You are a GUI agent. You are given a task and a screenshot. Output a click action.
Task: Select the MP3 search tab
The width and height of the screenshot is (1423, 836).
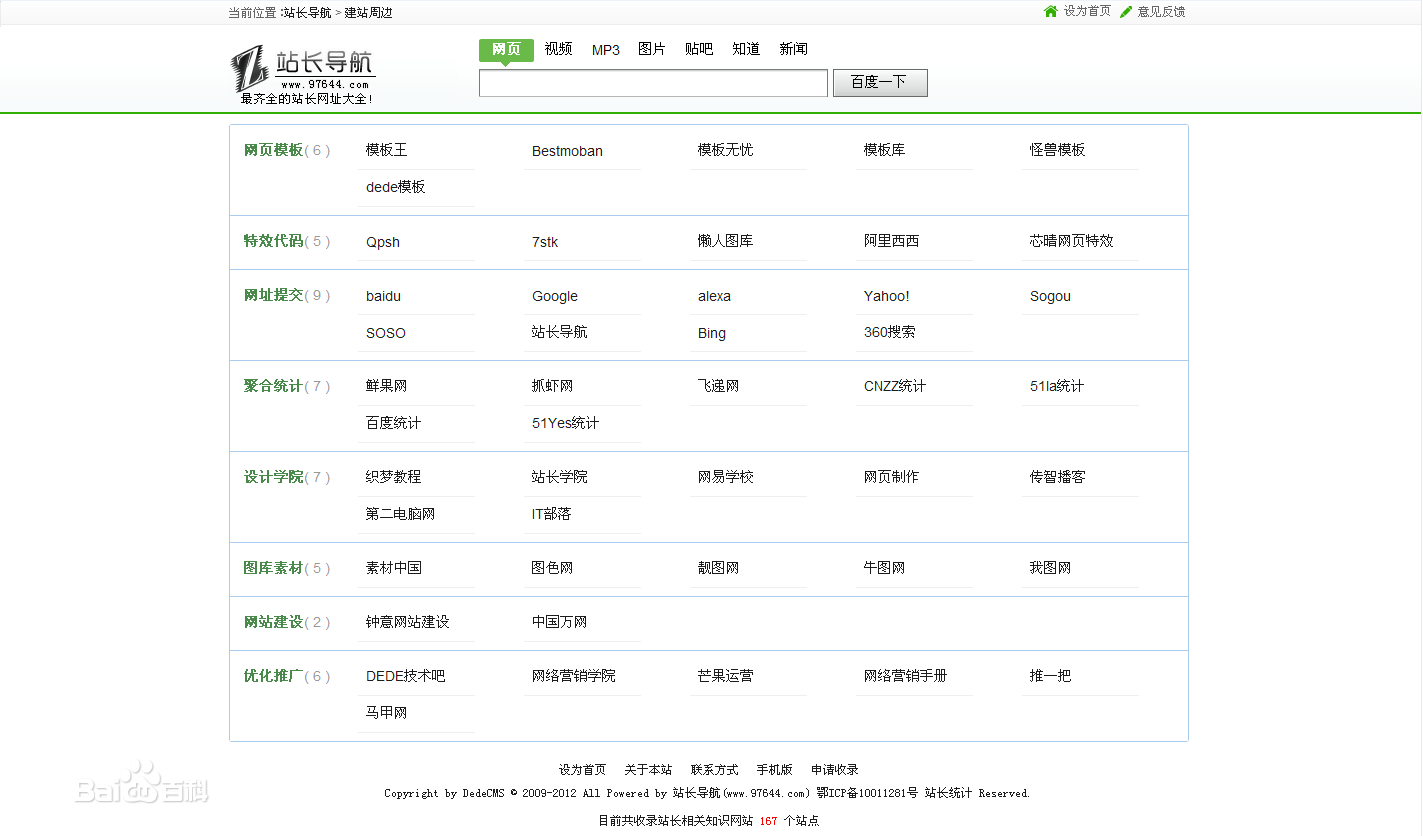click(605, 48)
